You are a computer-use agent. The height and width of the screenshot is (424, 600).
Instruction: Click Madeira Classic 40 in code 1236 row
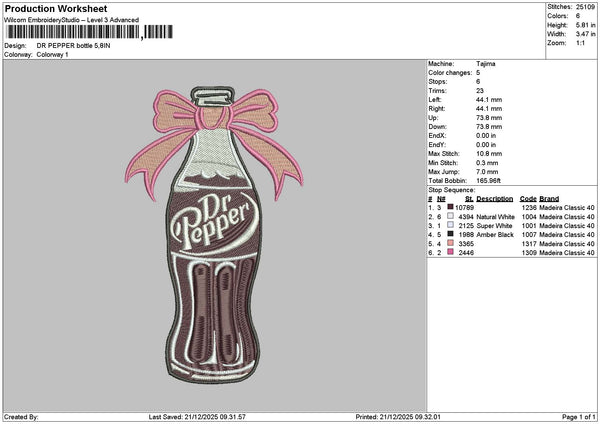click(x=567, y=208)
